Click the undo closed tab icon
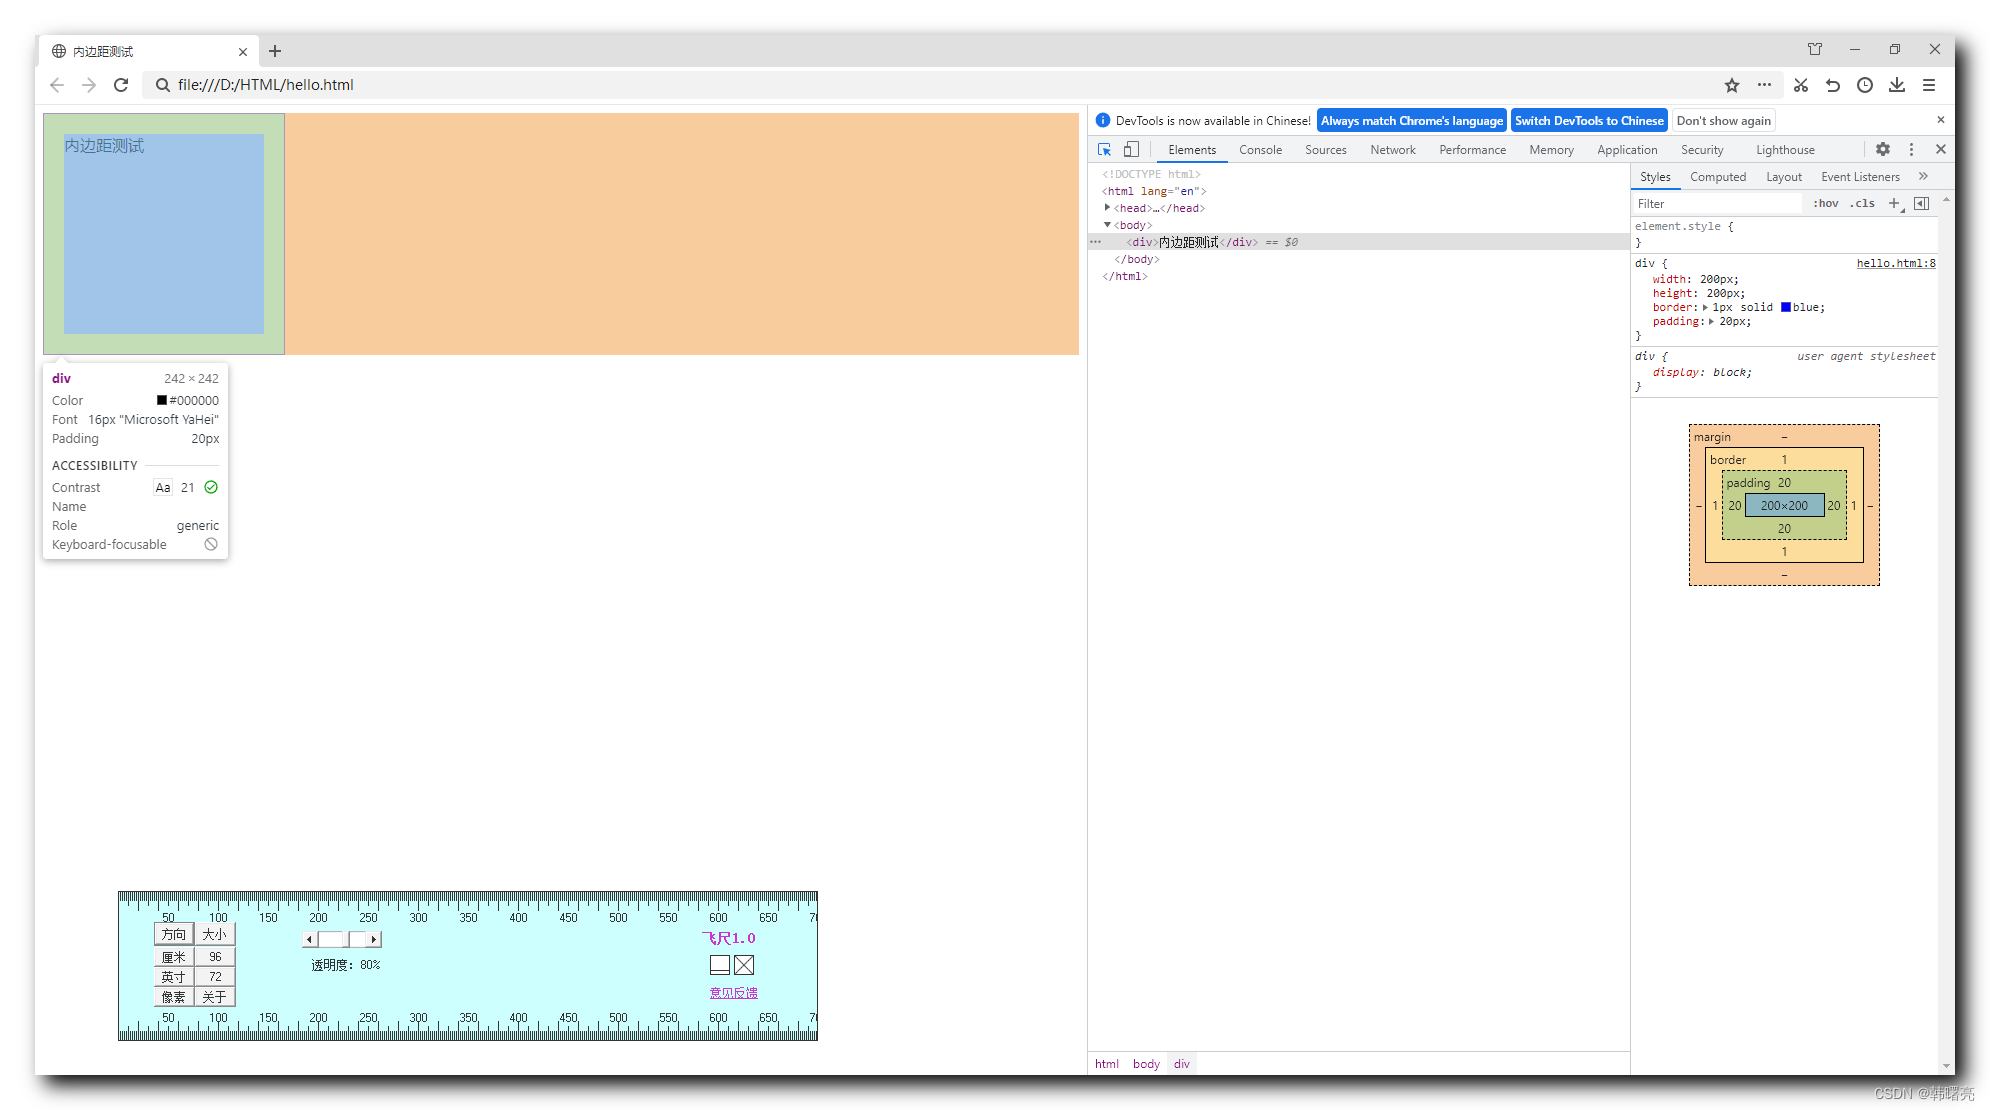The width and height of the screenshot is (1990, 1110). coord(1833,85)
